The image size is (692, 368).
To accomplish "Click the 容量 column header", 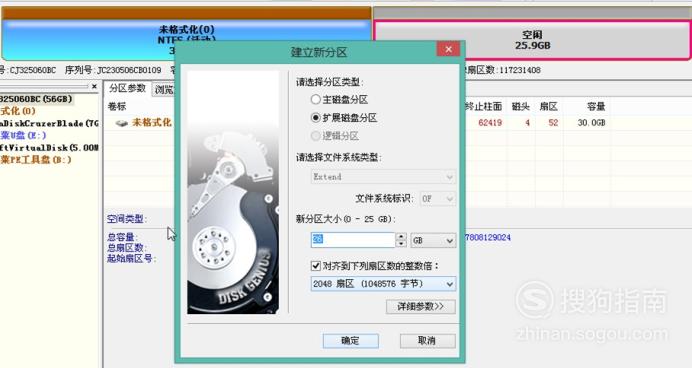I will point(596,106).
